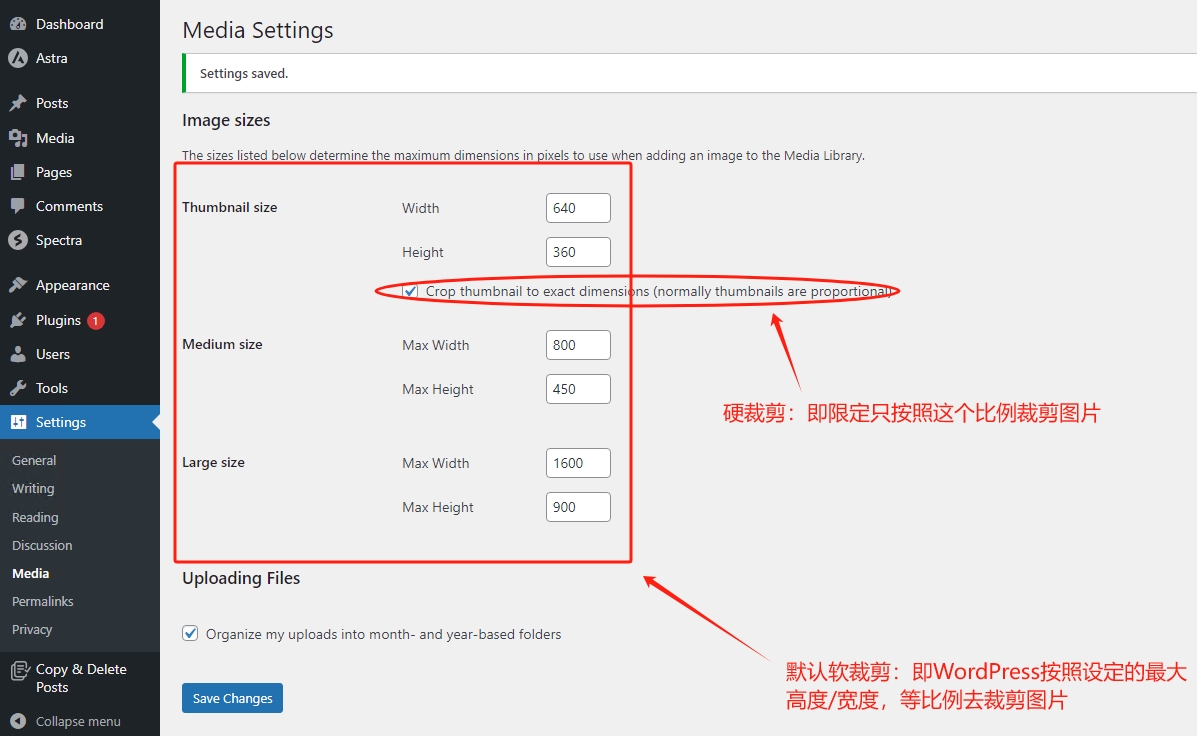Image resolution: width=1197 pixels, height=736 pixels.
Task: Open General settings submenu link
Action: point(34,460)
